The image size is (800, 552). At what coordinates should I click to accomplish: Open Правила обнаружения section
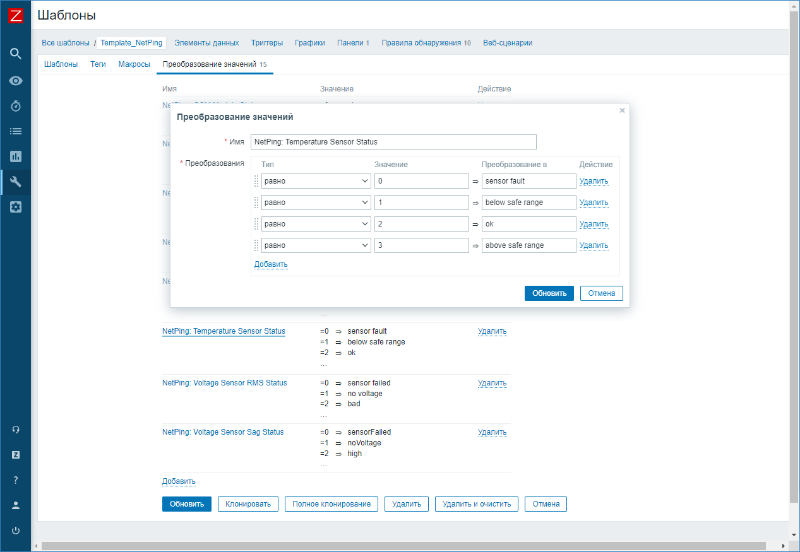[426, 43]
